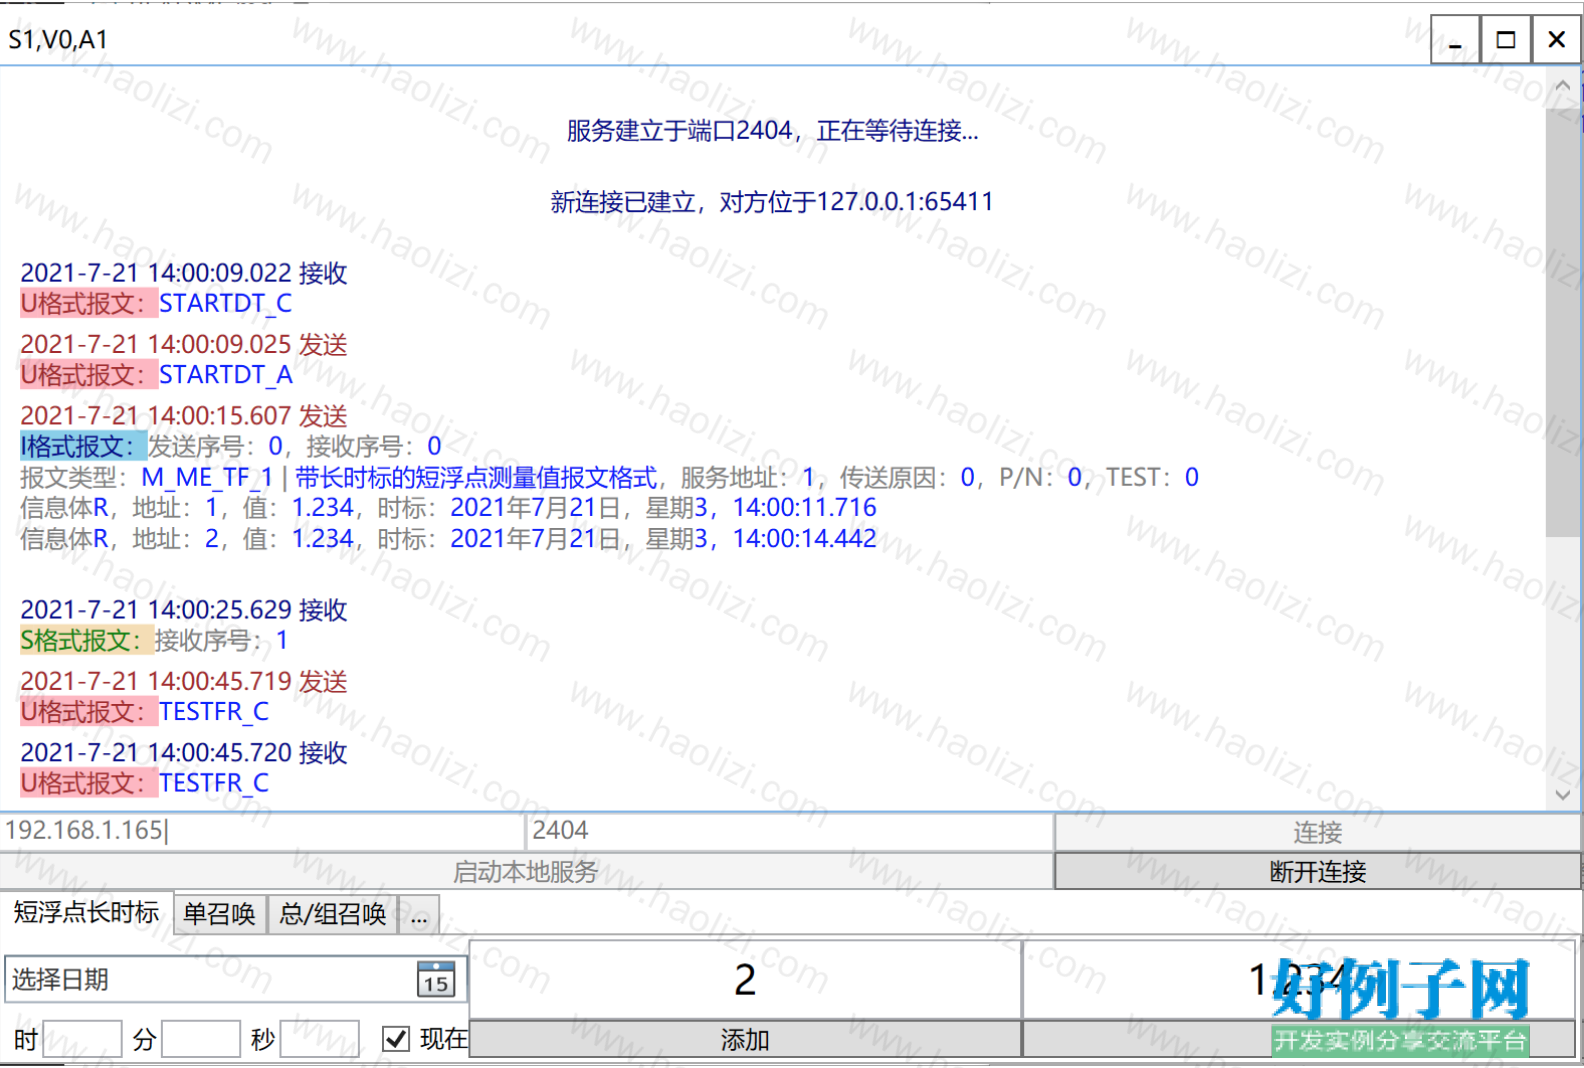Screen dimensions: 1584x1068
Task: Click the value input showing 1.234
Action: tap(1298, 980)
